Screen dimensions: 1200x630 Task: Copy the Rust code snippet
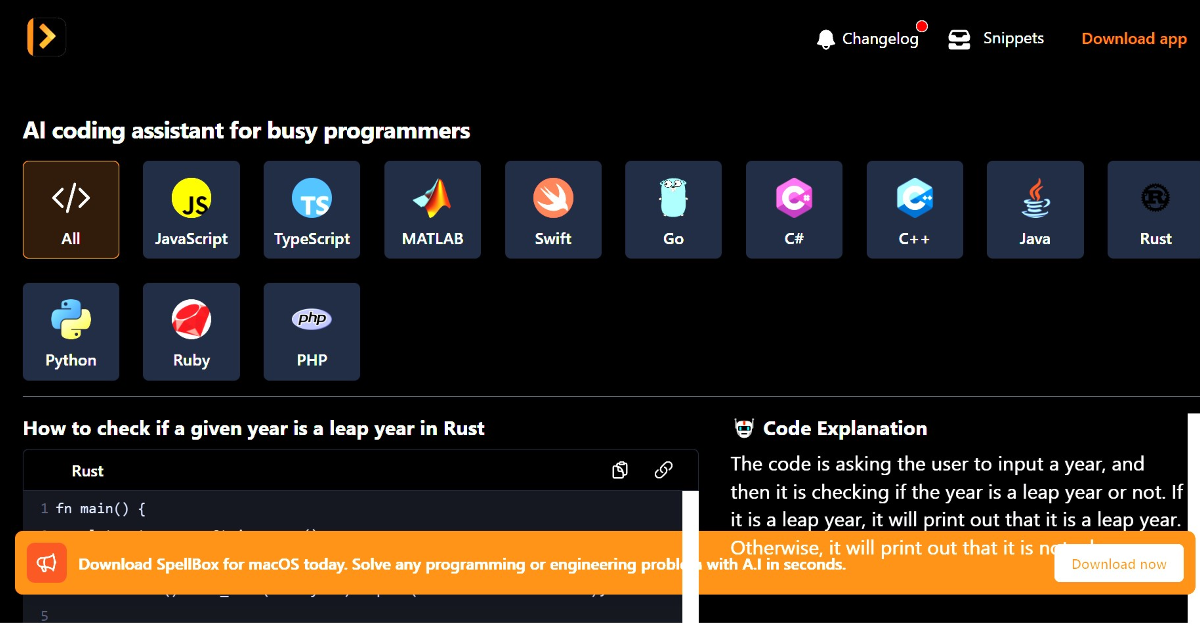pos(620,470)
